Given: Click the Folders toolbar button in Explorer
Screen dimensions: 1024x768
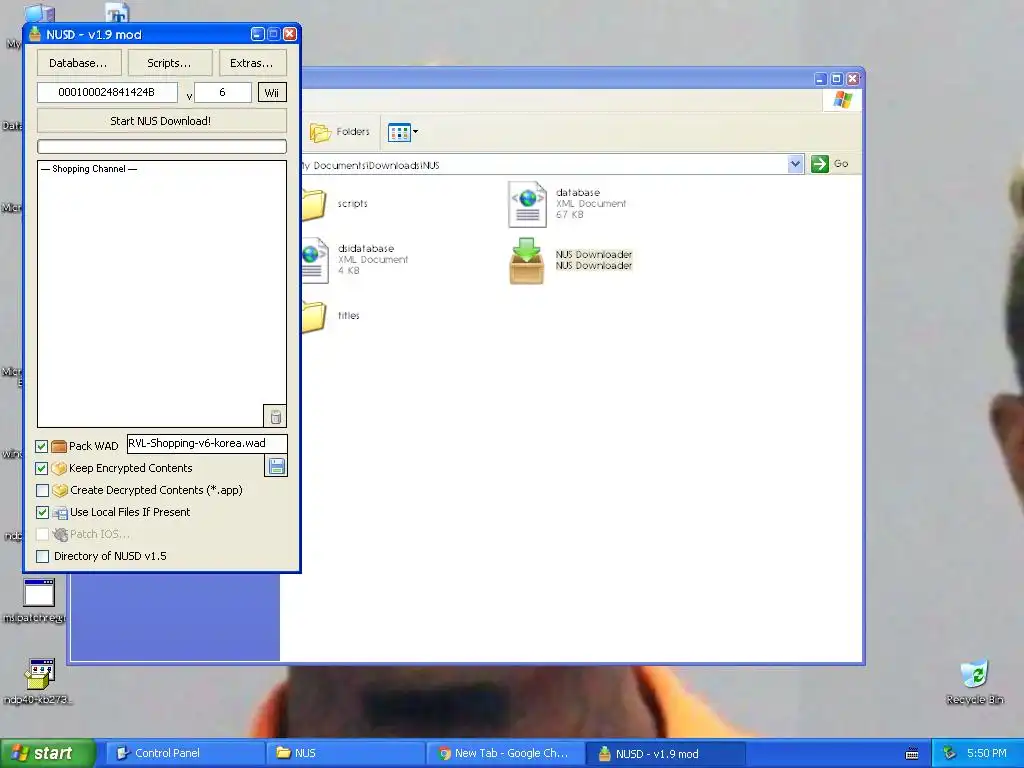Looking at the screenshot, I should 340,132.
